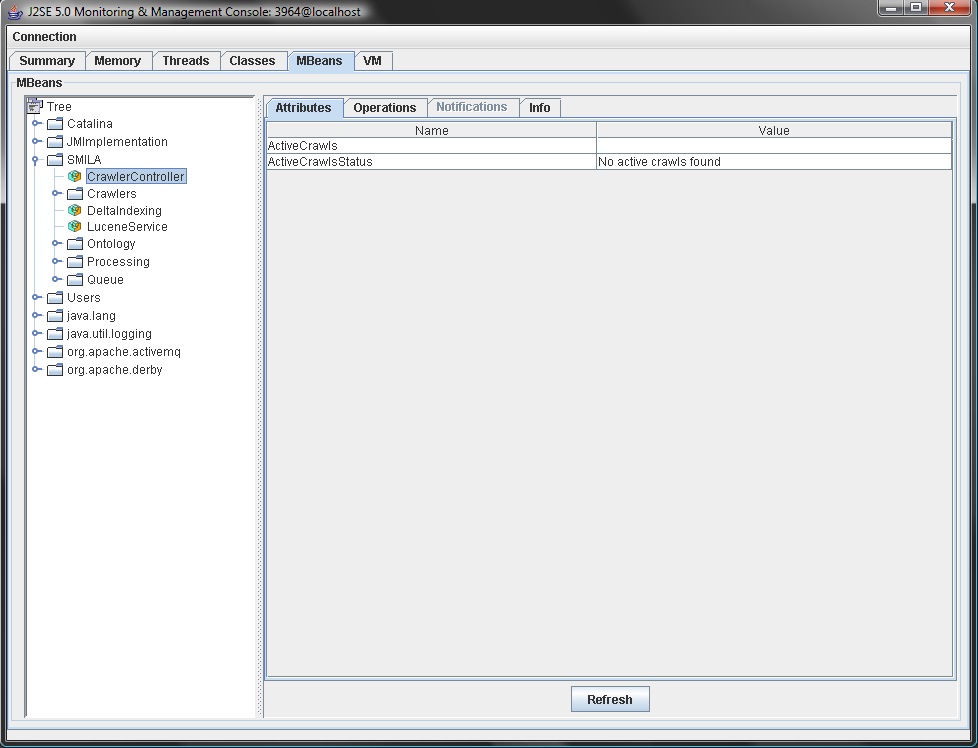
Task: Select the ActiveCrawls attribute name cell
Action: click(432, 146)
